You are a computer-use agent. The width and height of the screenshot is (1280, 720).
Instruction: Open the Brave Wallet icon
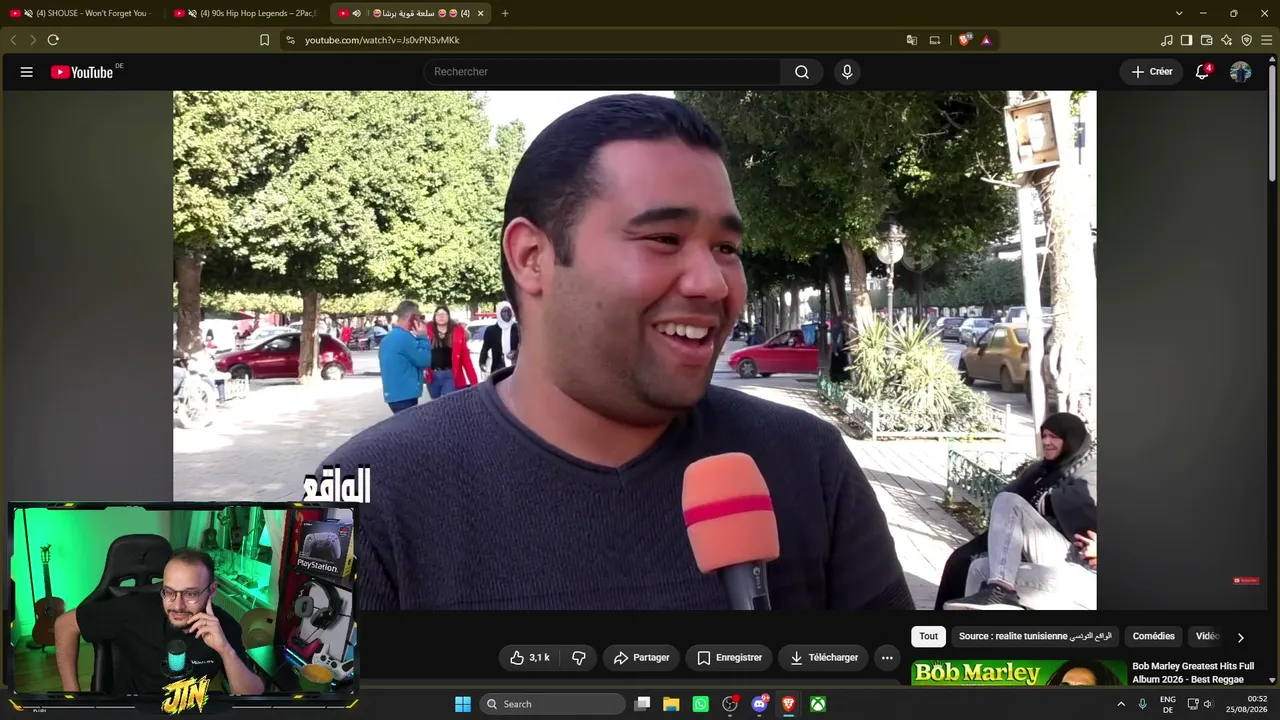1207,40
